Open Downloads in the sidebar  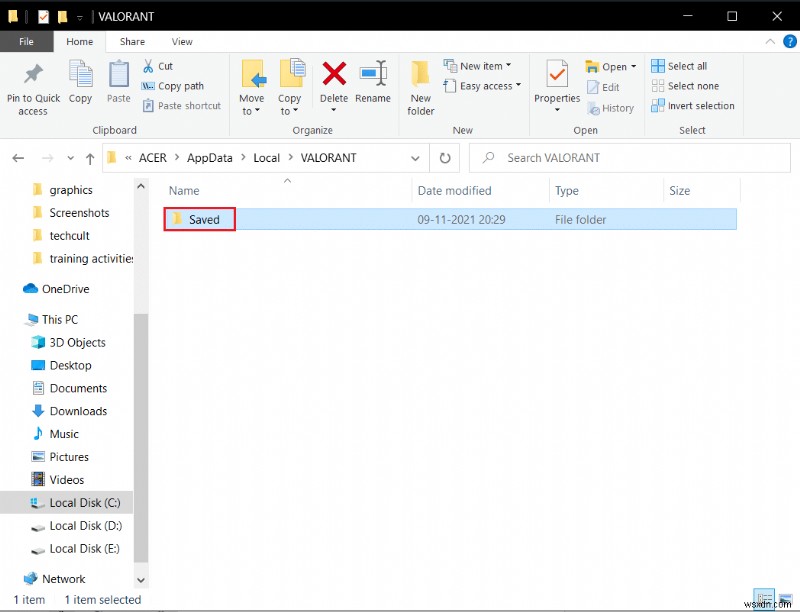tap(69, 411)
